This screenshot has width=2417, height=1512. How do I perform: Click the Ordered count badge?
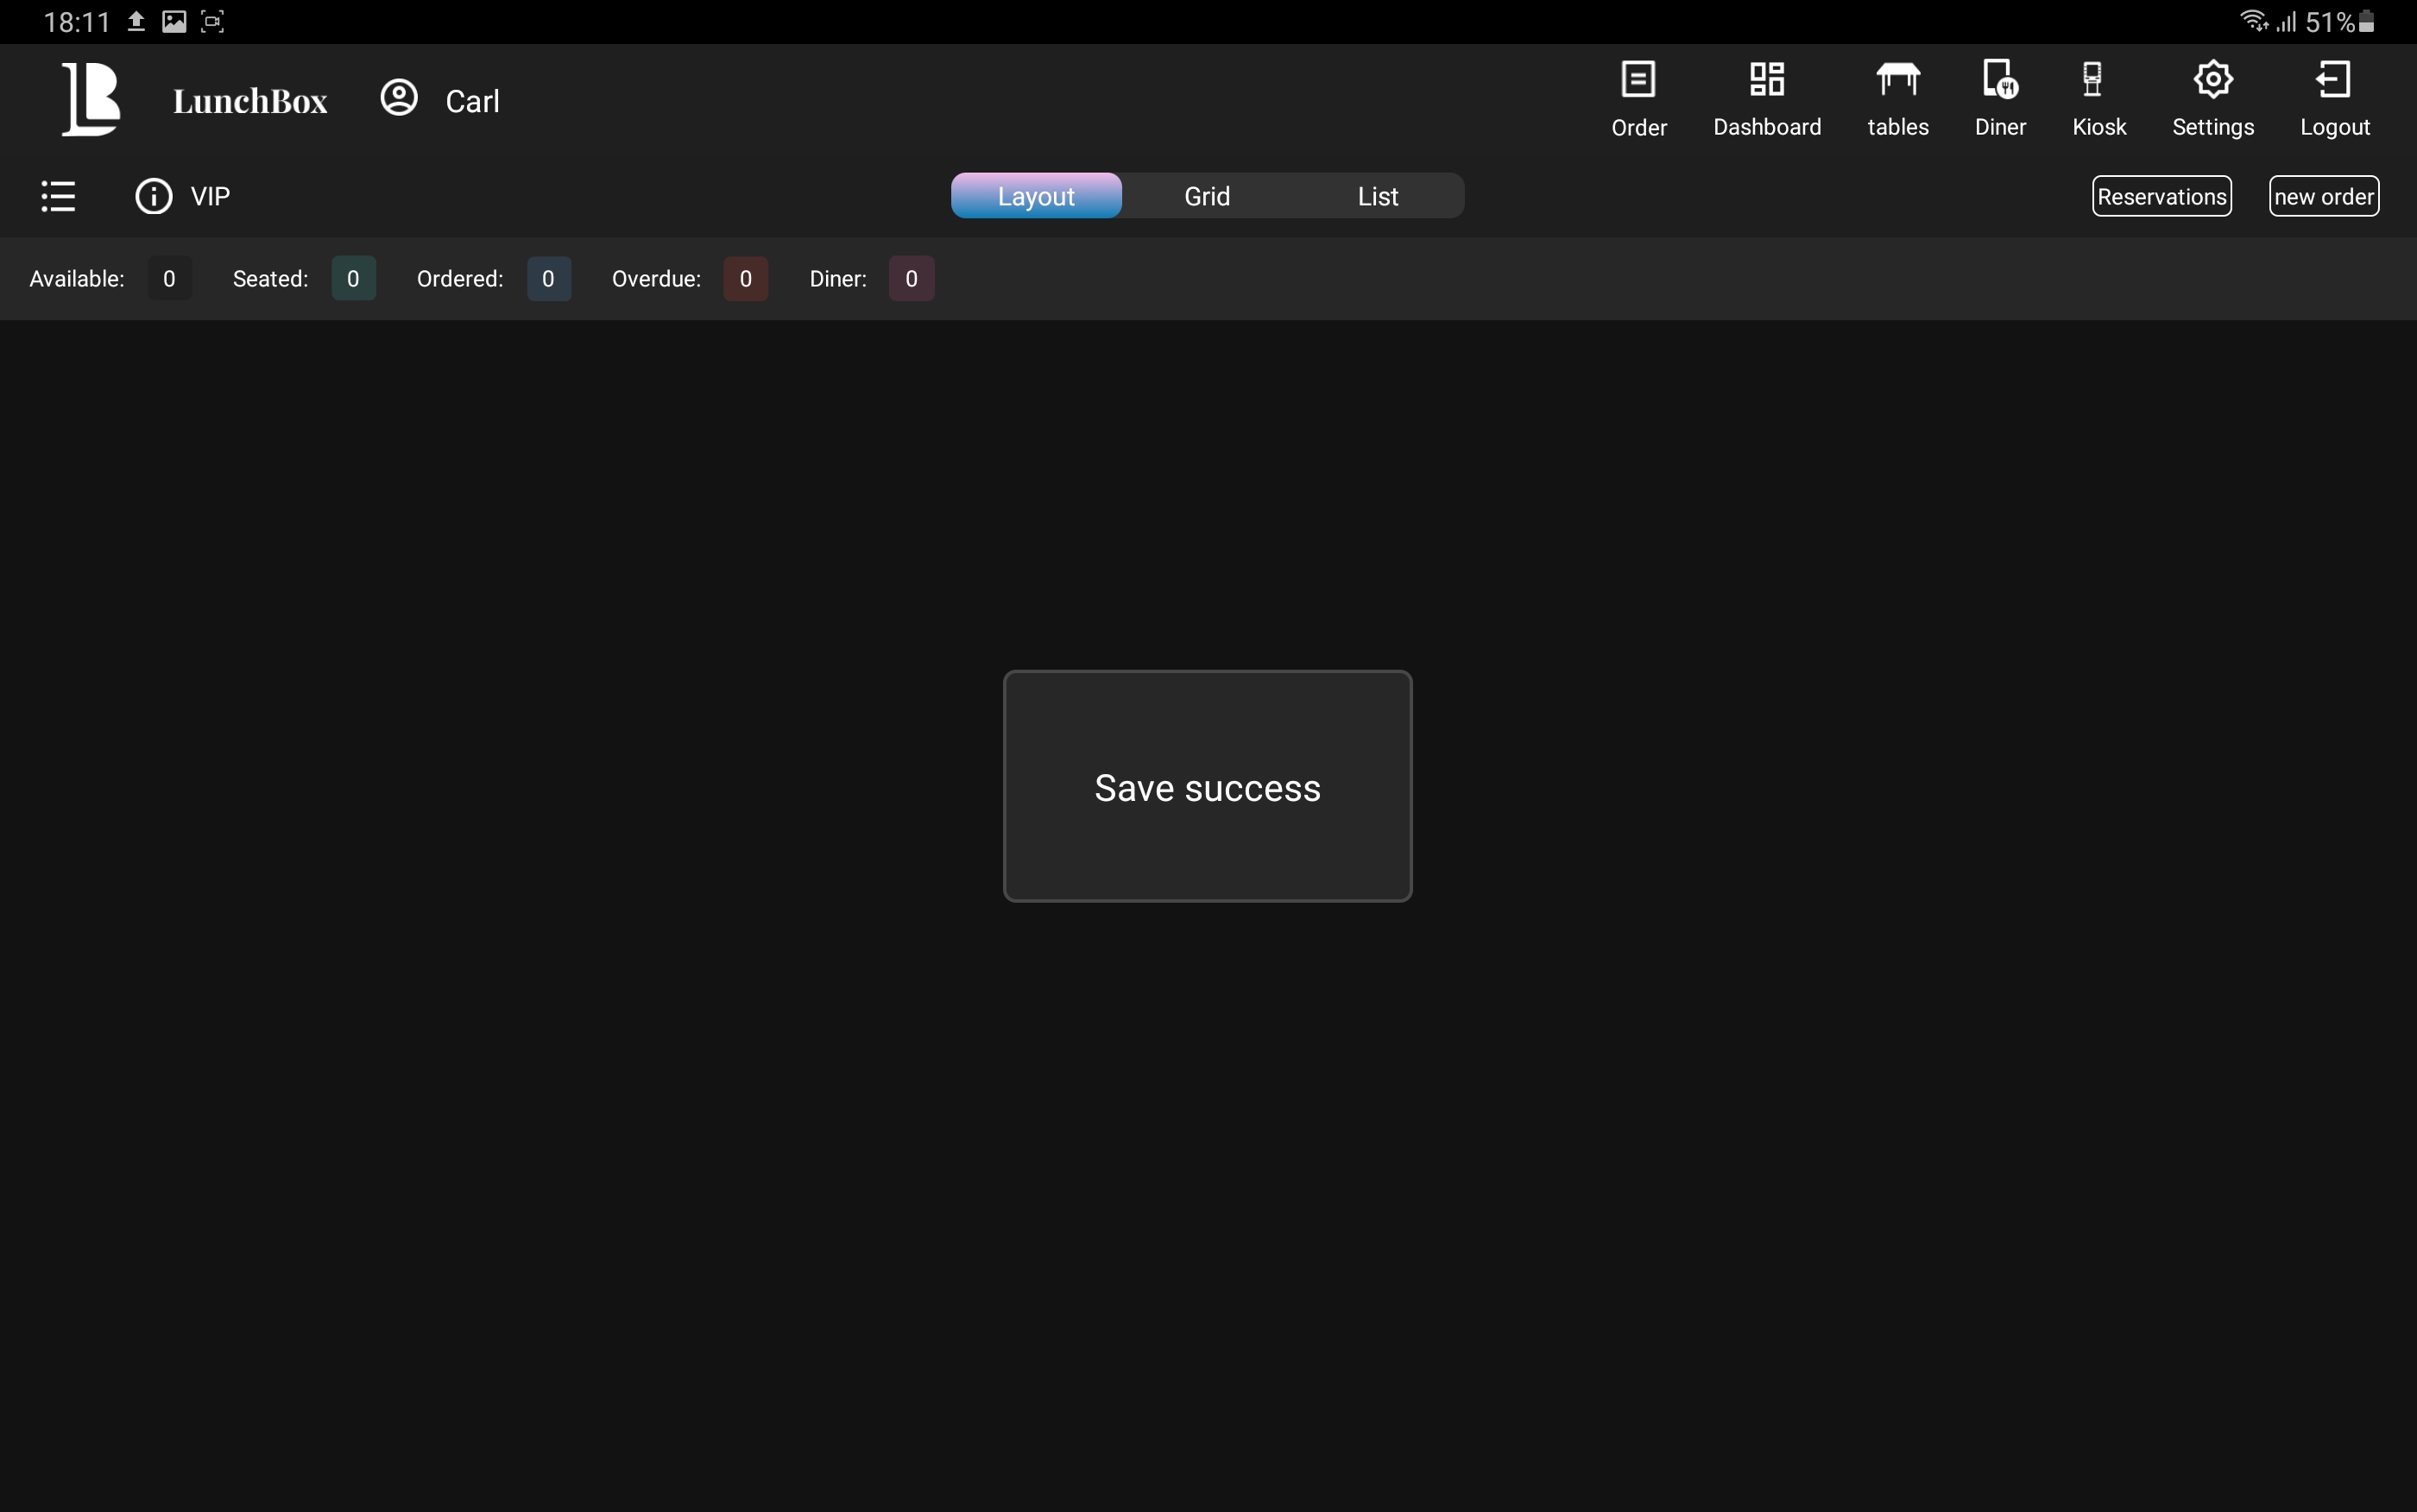[548, 279]
